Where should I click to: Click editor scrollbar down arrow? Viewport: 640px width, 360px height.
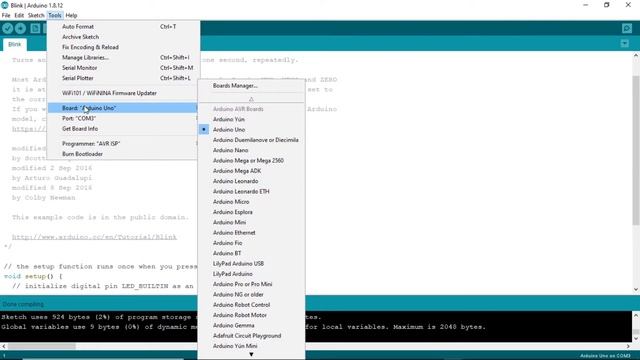pos(636,289)
